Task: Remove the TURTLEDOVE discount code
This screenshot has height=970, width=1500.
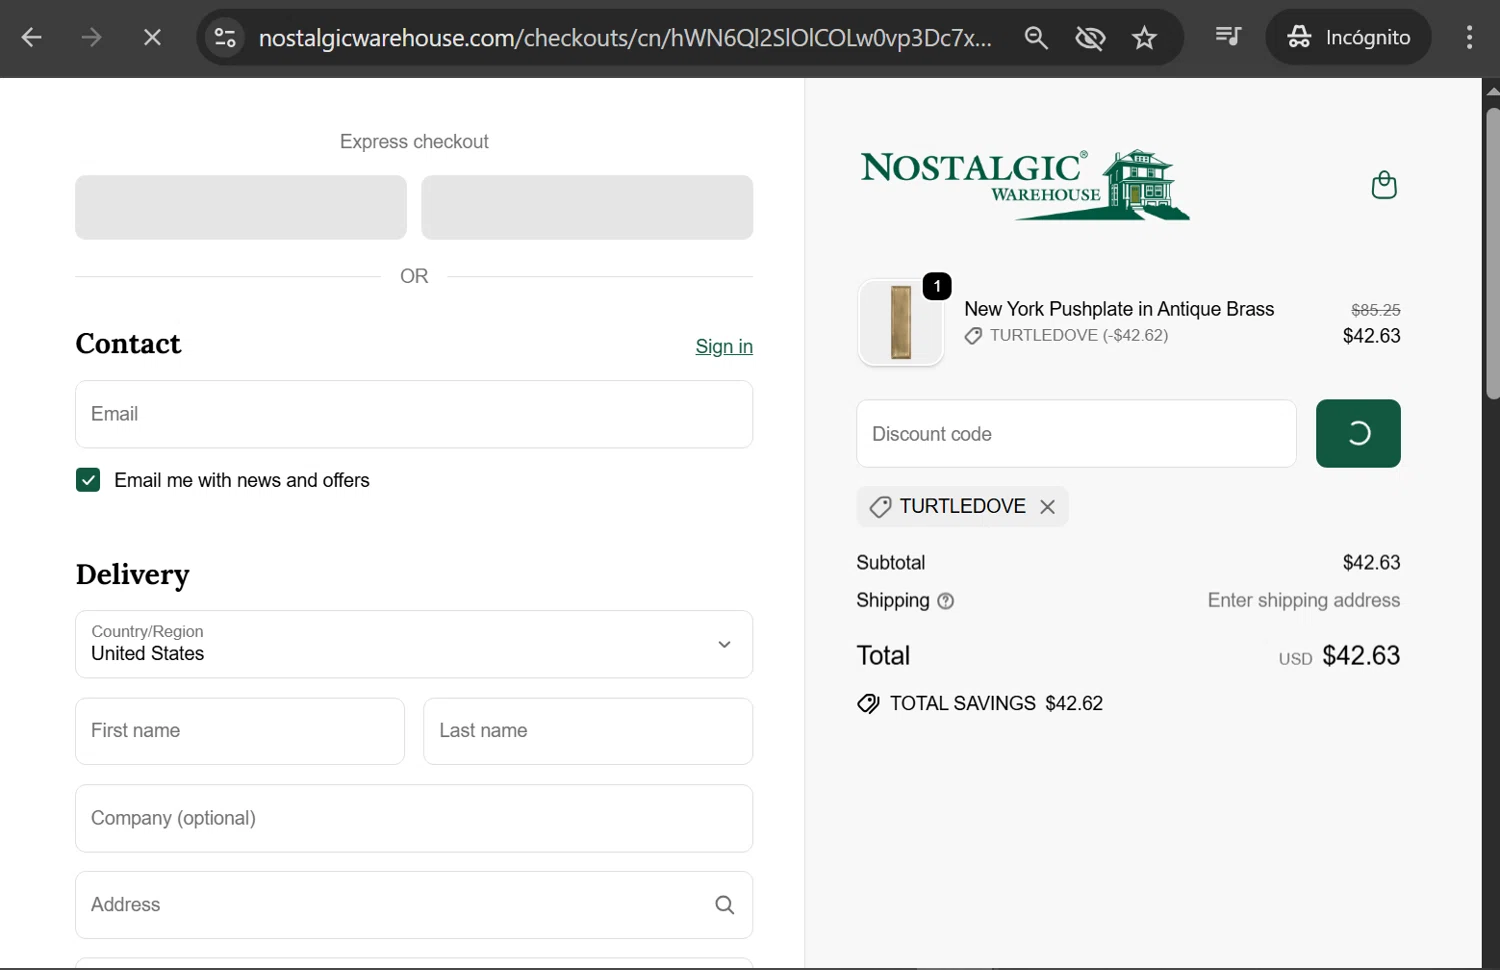Action: coord(1047,507)
